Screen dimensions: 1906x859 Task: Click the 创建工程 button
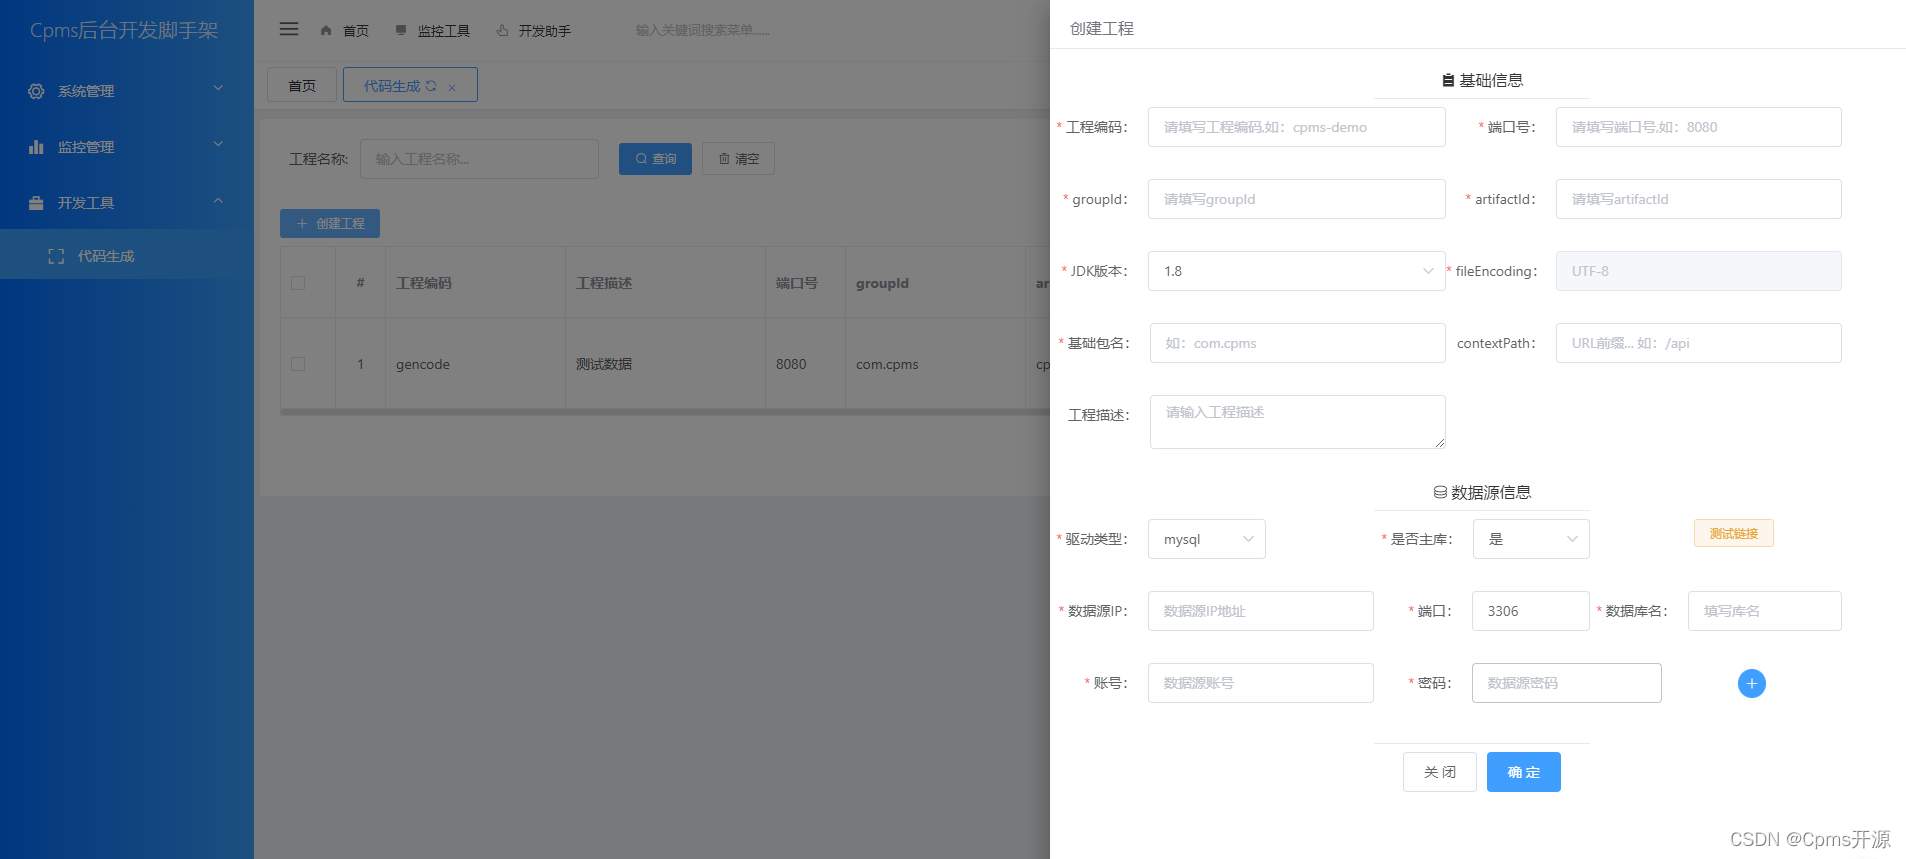tap(330, 224)
